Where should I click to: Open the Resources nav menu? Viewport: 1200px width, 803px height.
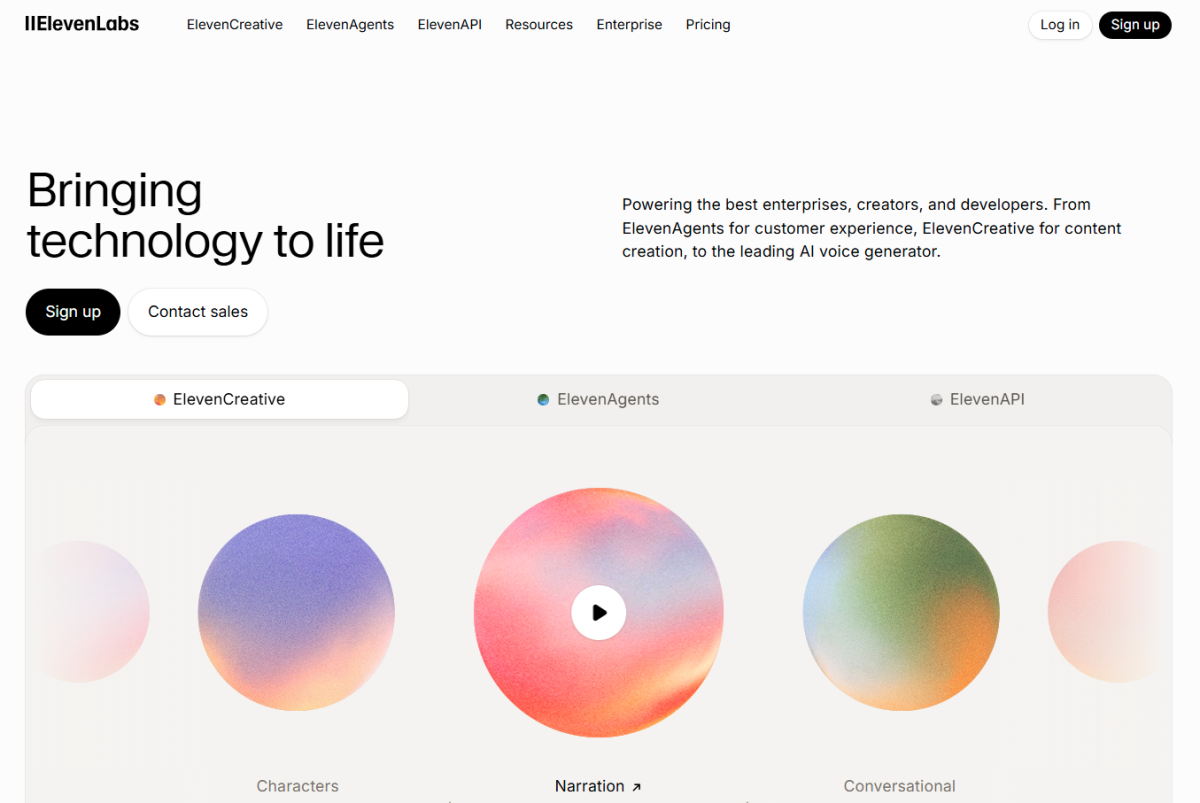click(x=539, y=24)
